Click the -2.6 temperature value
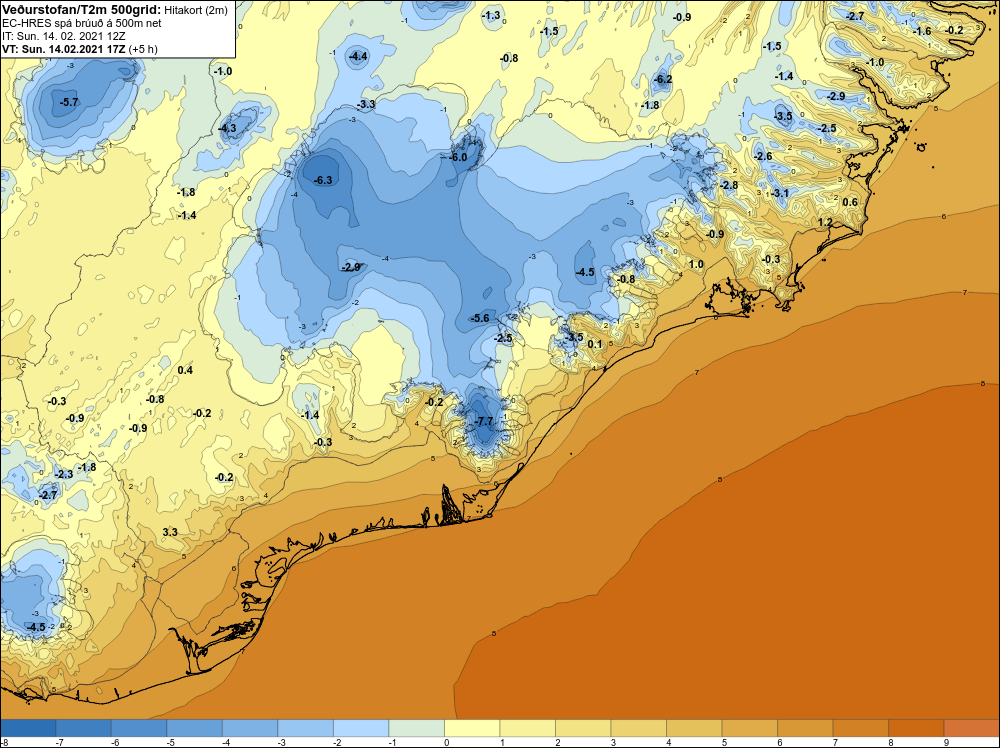This screenshot has height=748, width=1000. point(763,156)
